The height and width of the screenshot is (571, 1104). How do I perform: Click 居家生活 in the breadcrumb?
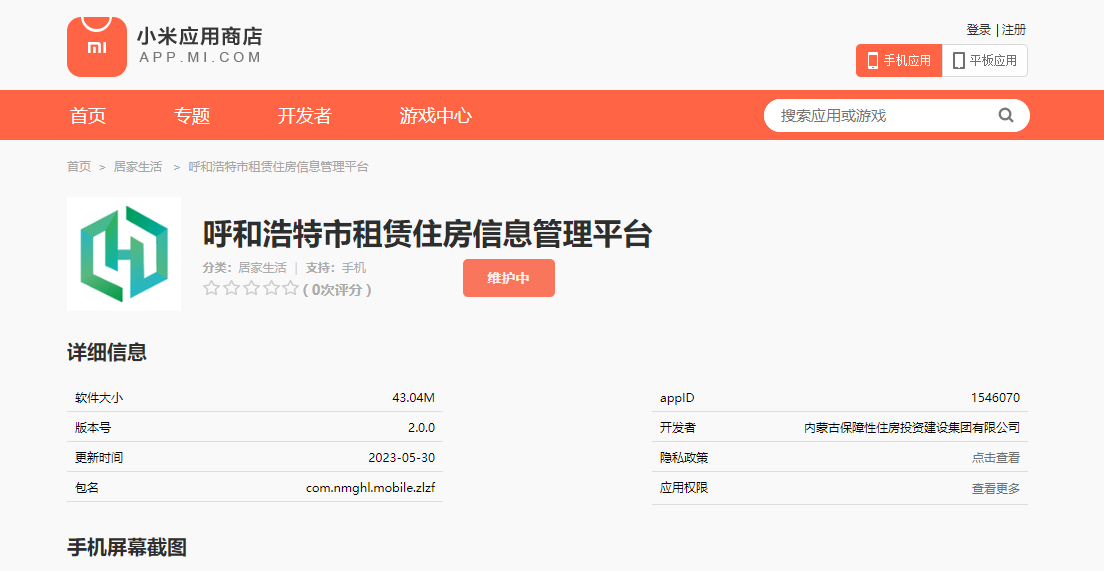[138, 167]
